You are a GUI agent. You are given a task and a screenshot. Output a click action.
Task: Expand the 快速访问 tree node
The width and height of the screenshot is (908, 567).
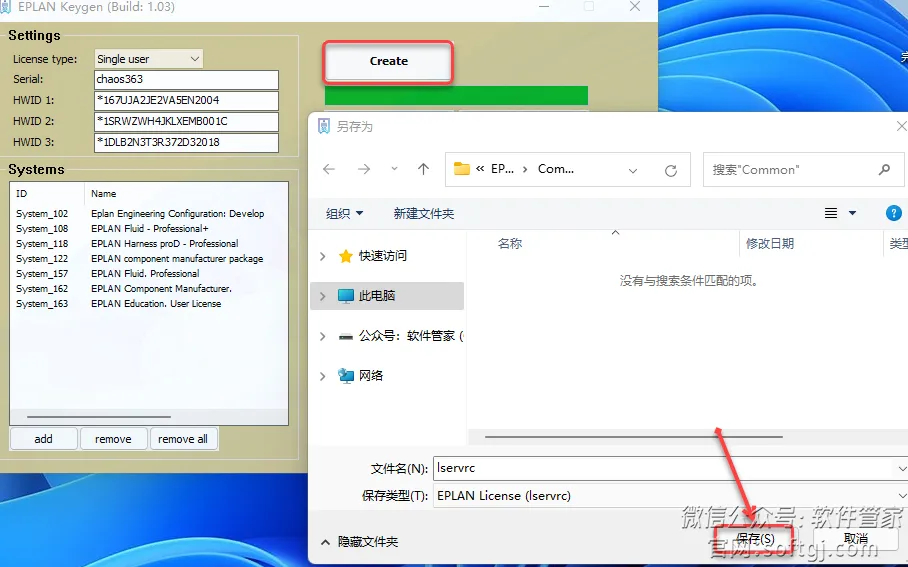click(x=322, y=256)
